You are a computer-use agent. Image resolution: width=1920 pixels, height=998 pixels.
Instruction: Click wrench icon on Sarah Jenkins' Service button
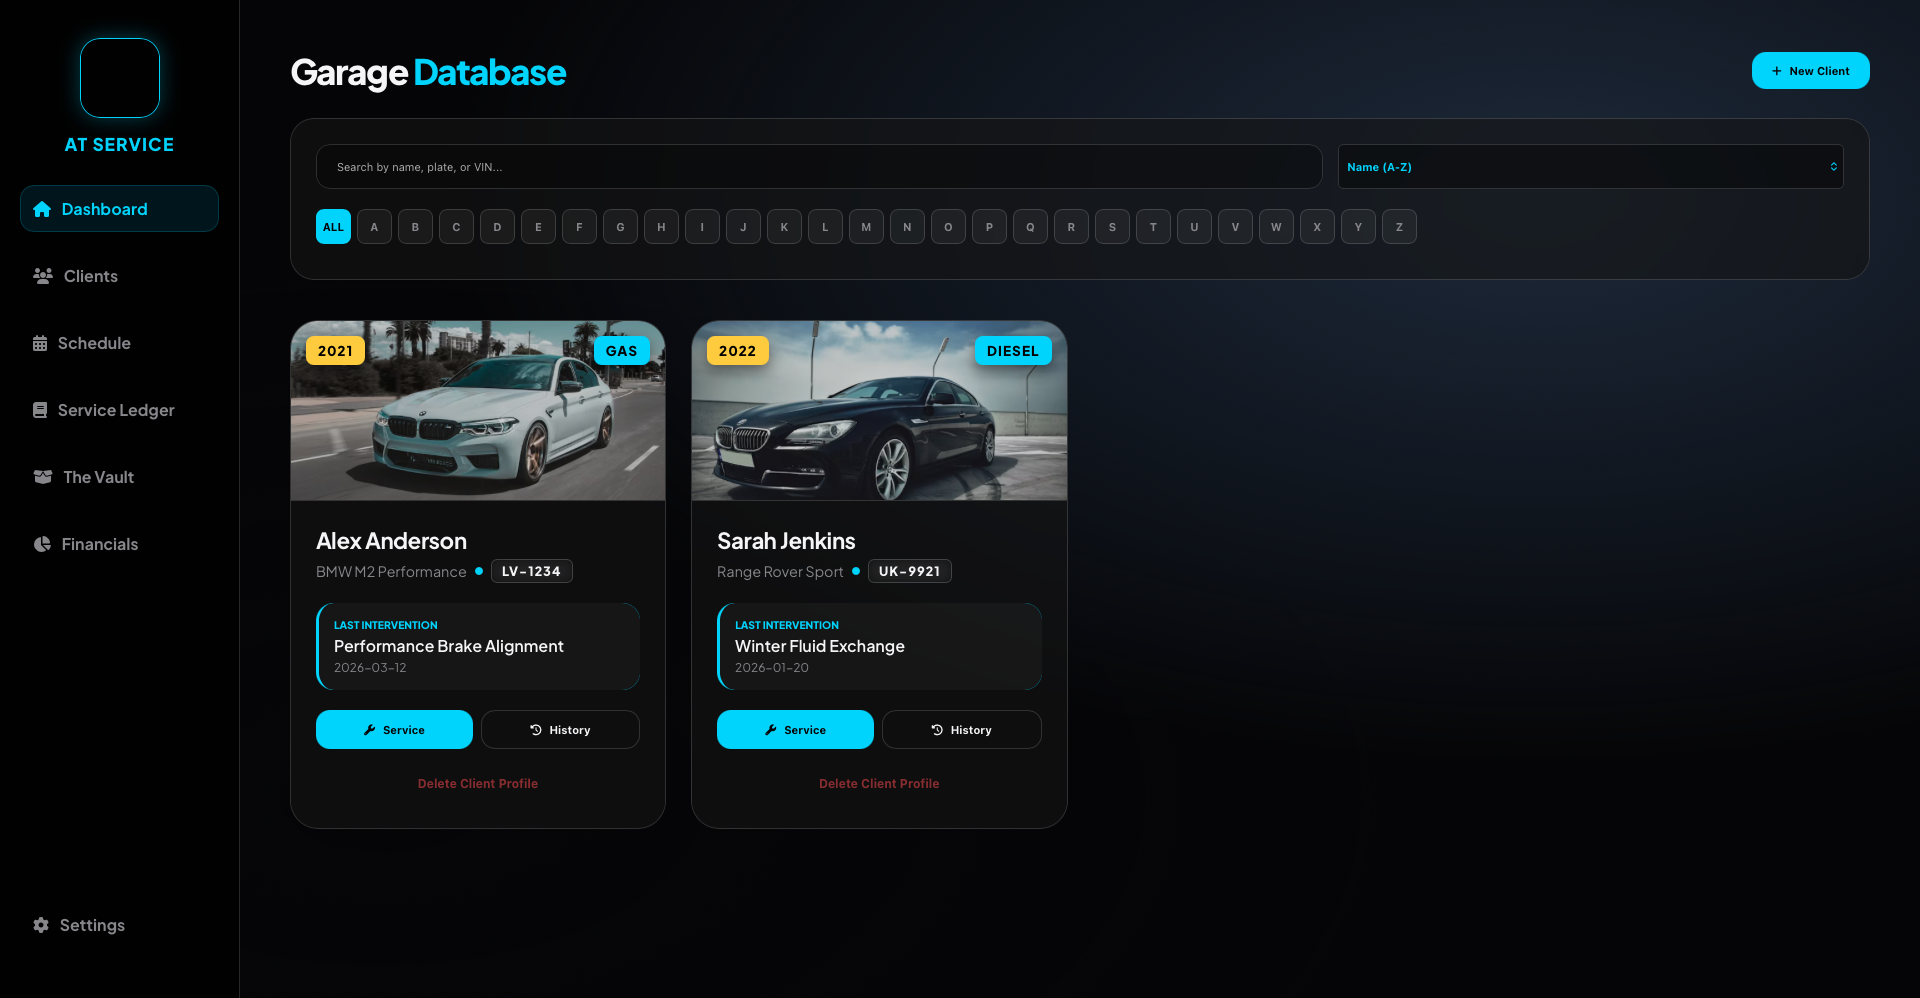click(x=771, y=730)
